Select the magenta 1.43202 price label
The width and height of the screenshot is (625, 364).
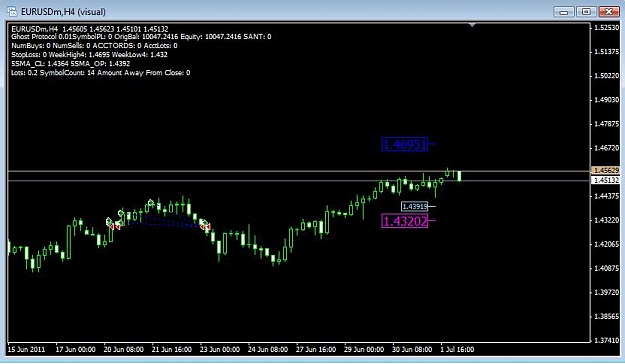[x=405, y=221]
